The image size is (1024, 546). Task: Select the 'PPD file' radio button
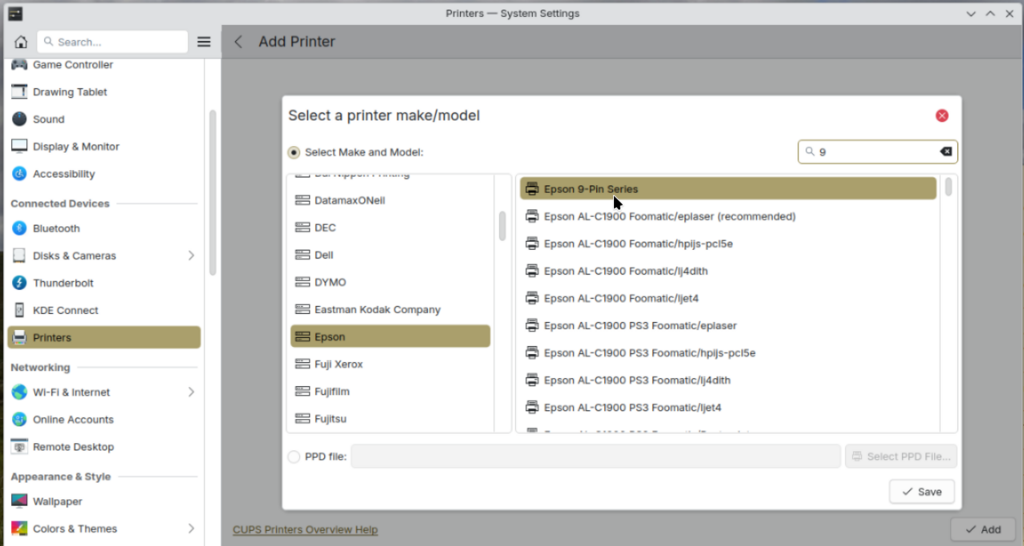coord(294,457)
